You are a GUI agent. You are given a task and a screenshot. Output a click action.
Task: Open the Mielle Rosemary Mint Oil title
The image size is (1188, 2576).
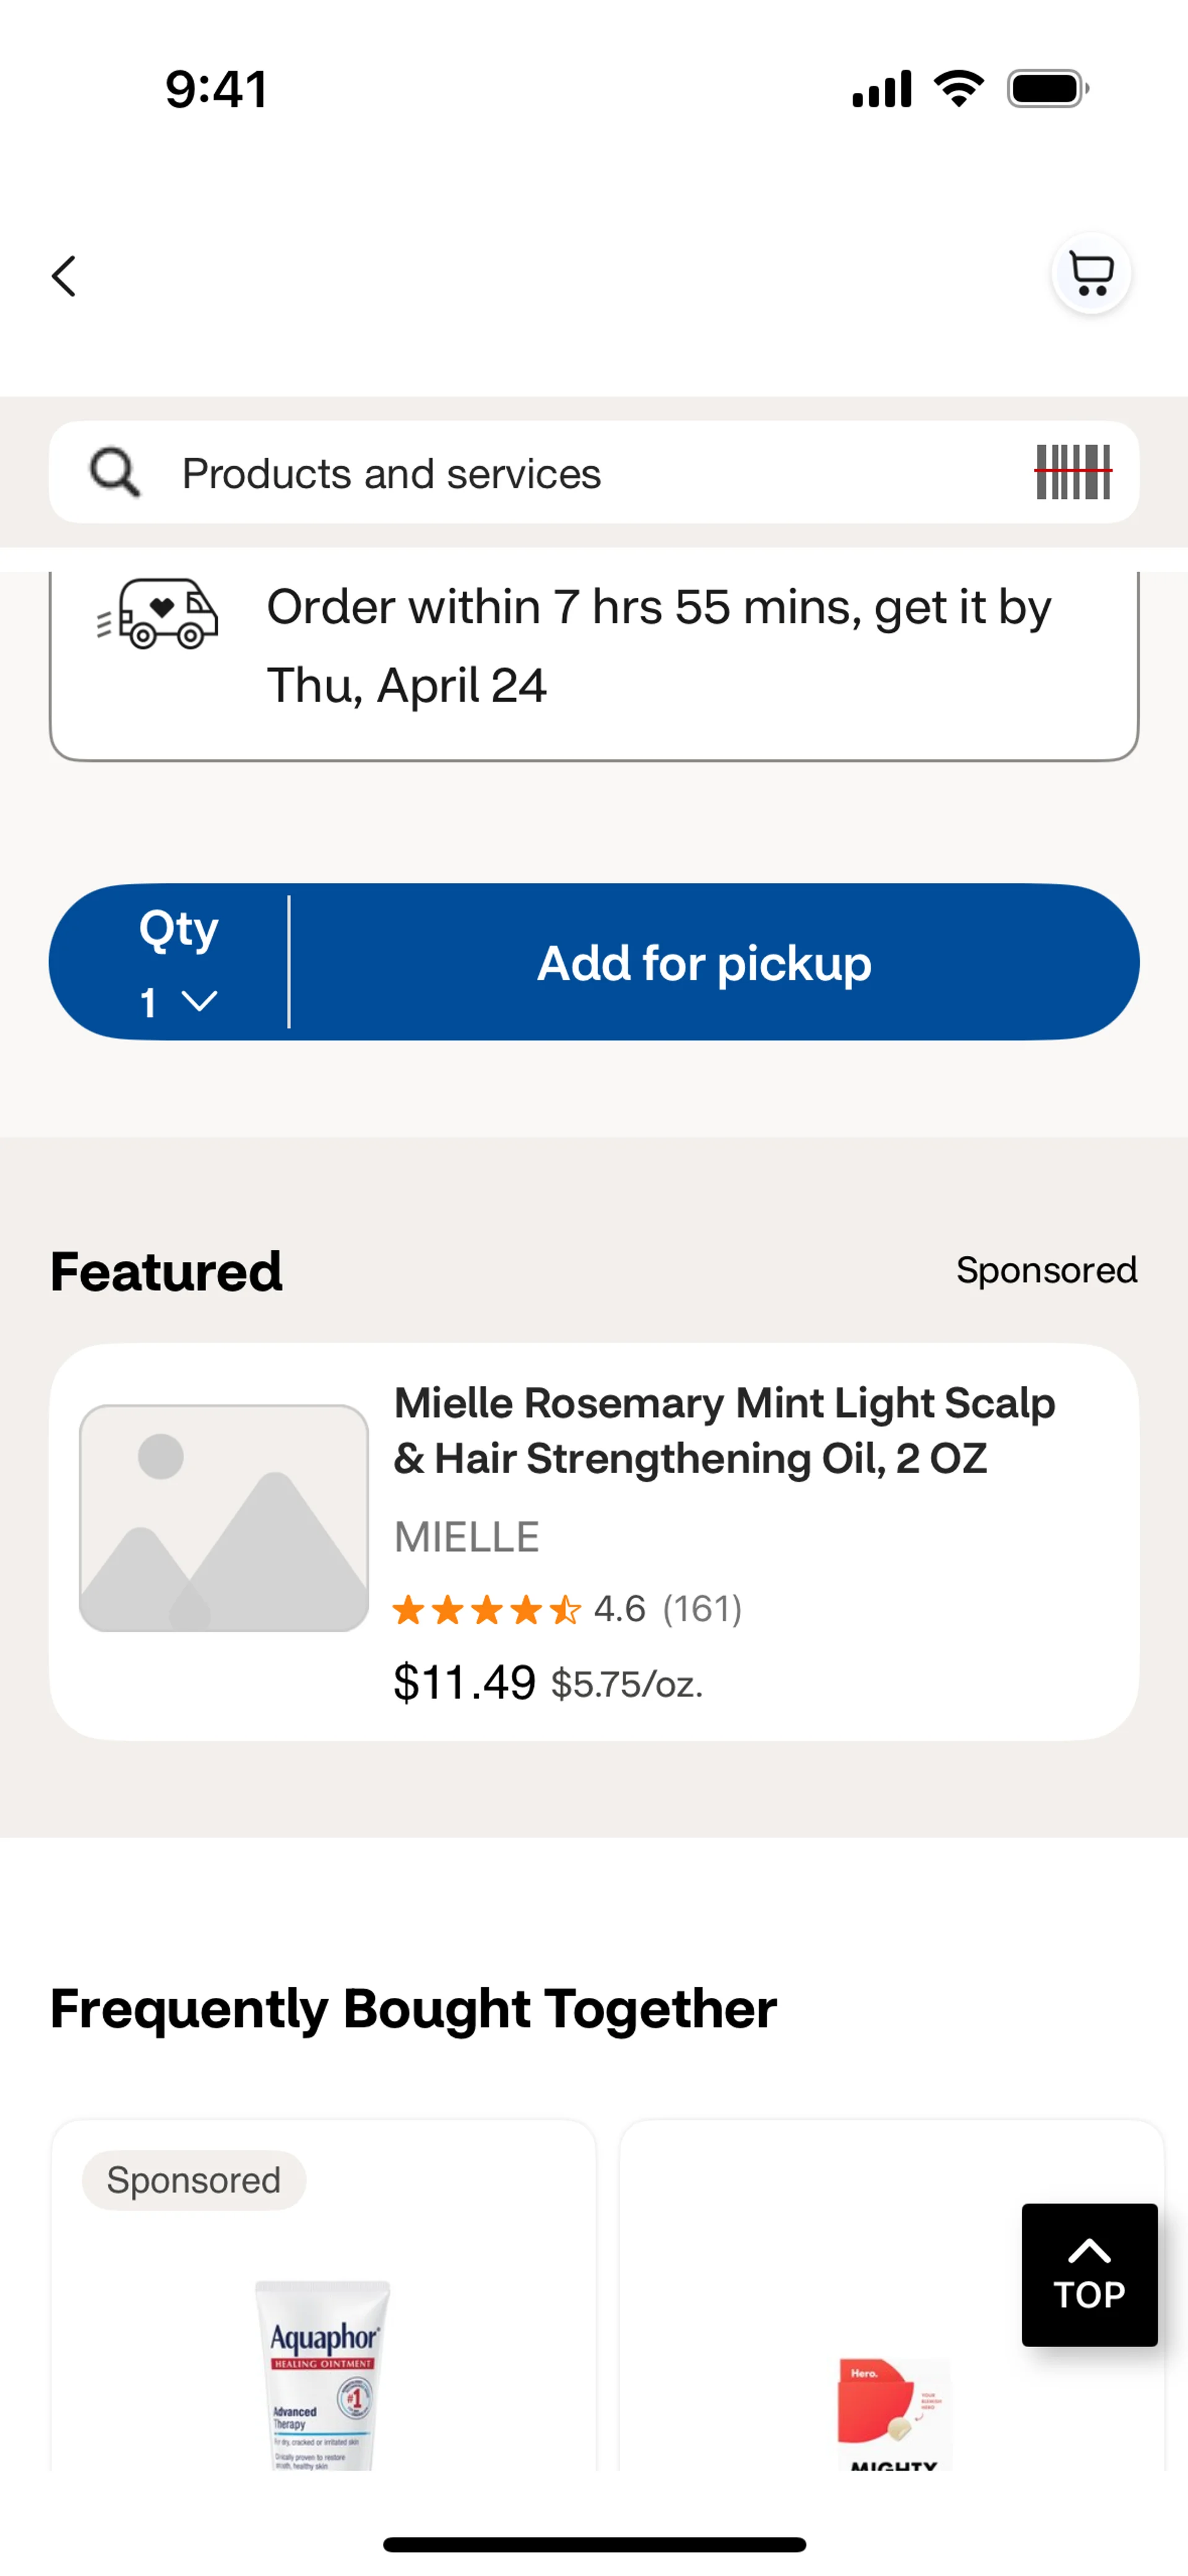pyautogui.click(x=724, y=1431)
